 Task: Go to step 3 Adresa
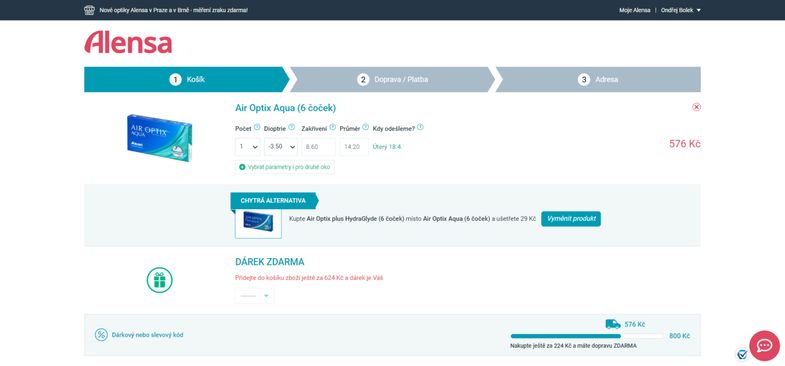pyautogui.click(x=598, y=80)
